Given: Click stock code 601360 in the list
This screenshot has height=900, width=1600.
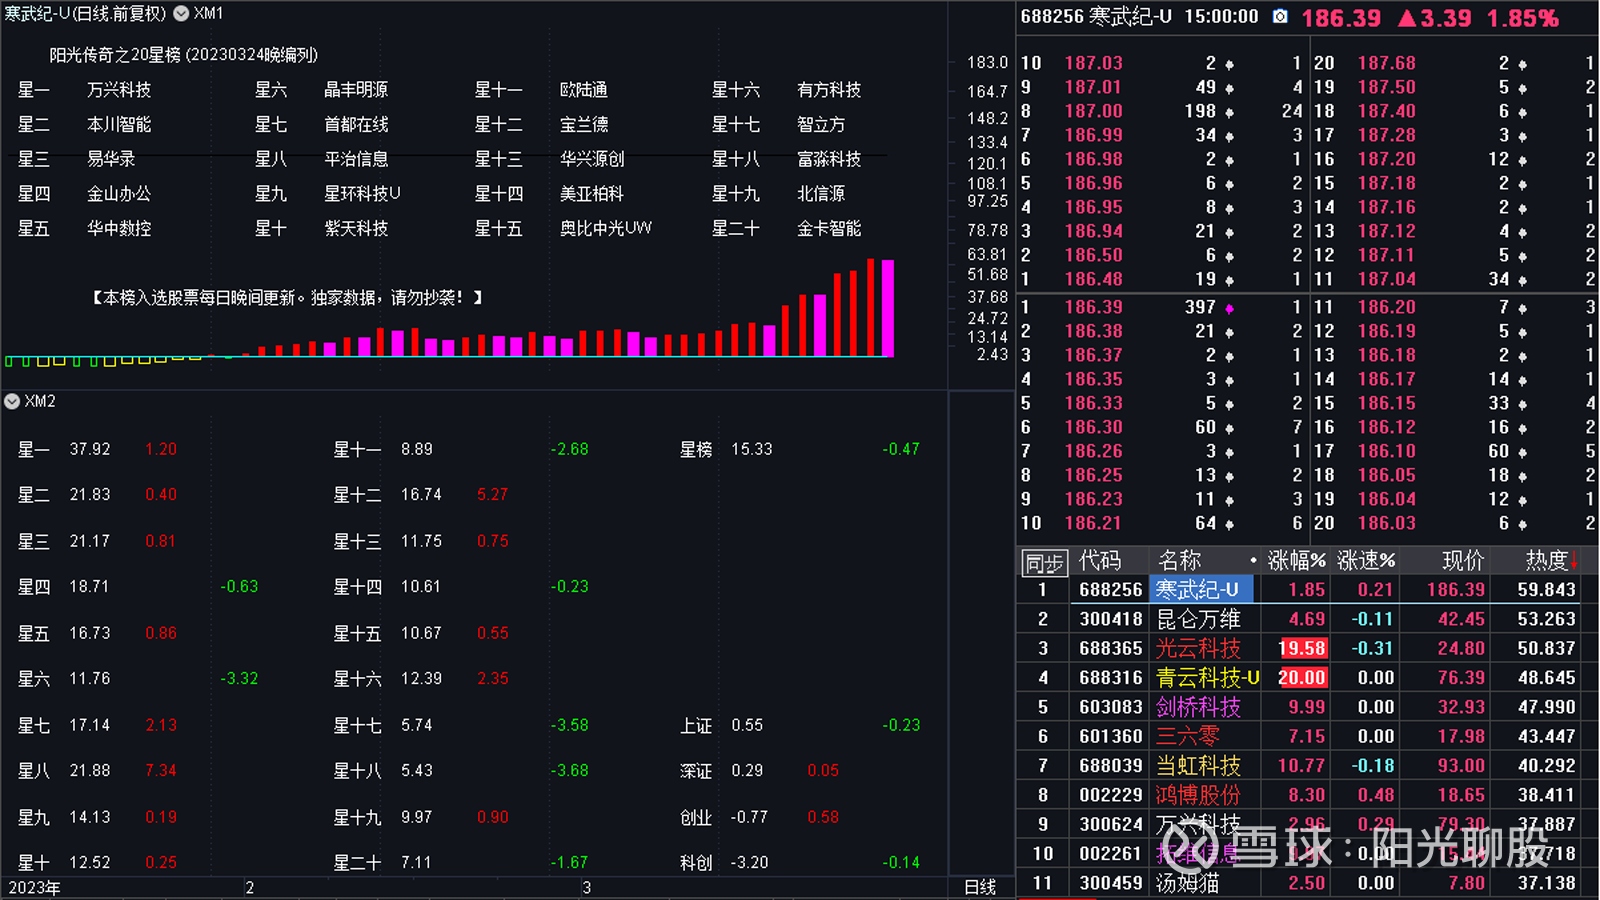Looking at the screenshot, I should tap(1110, 736).
